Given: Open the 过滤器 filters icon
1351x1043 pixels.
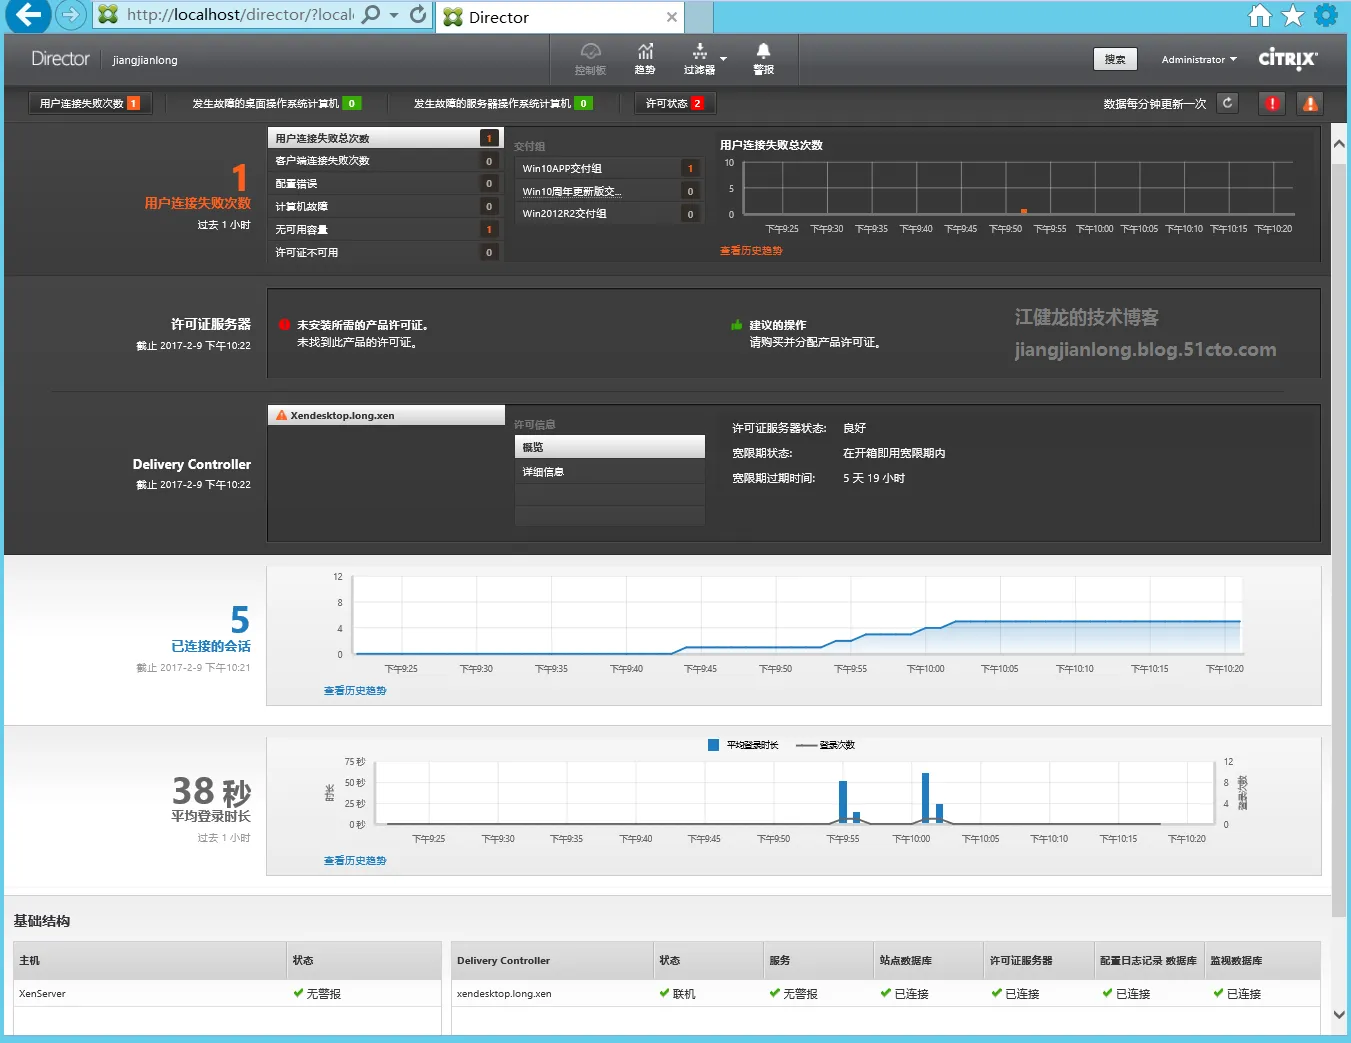Looking at the screenshot, I should point(699,59).
